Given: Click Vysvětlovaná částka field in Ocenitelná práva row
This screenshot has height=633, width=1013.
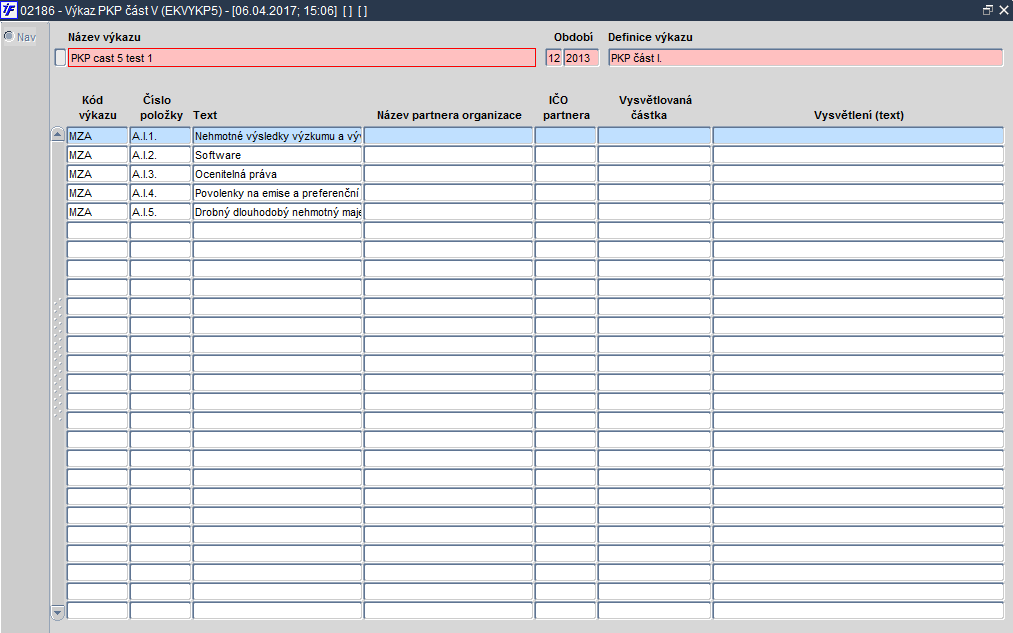Looking at the screenshot, I should pyautogui.click(x=654, y=174).
